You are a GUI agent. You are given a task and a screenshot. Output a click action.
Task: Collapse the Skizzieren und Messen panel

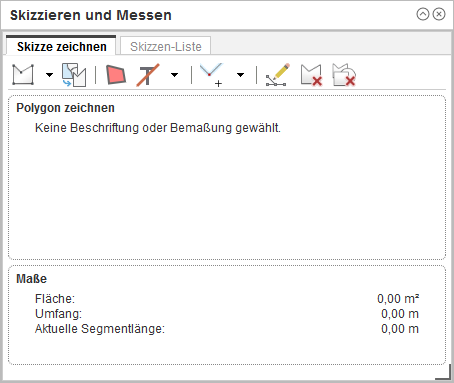point(423,14)
